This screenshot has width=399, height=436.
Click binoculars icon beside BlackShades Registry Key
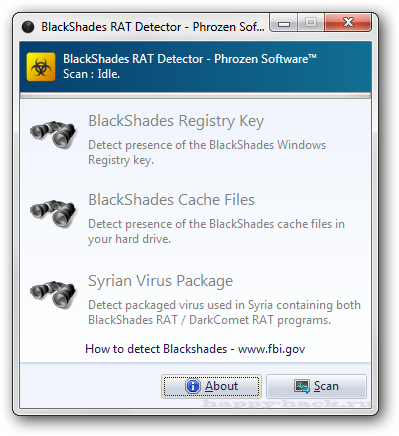53,134
